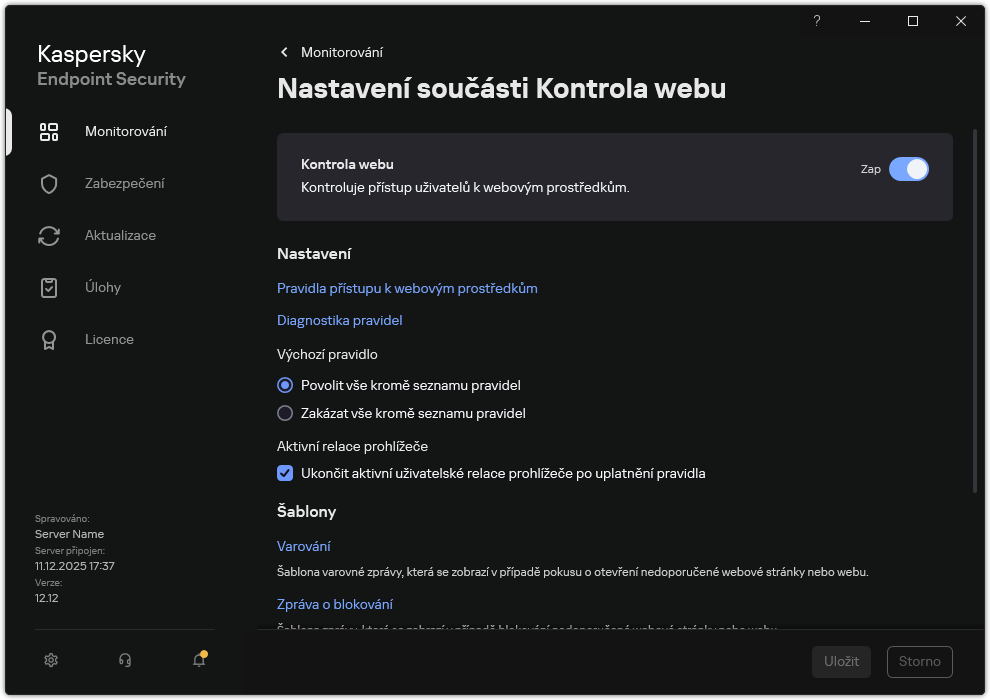Image resolution: width=990 pixels, height=700 pixels.
Task: Select 'Povolit vše kromě seznamu pravidel' option
Action: [x=285, y=385]
